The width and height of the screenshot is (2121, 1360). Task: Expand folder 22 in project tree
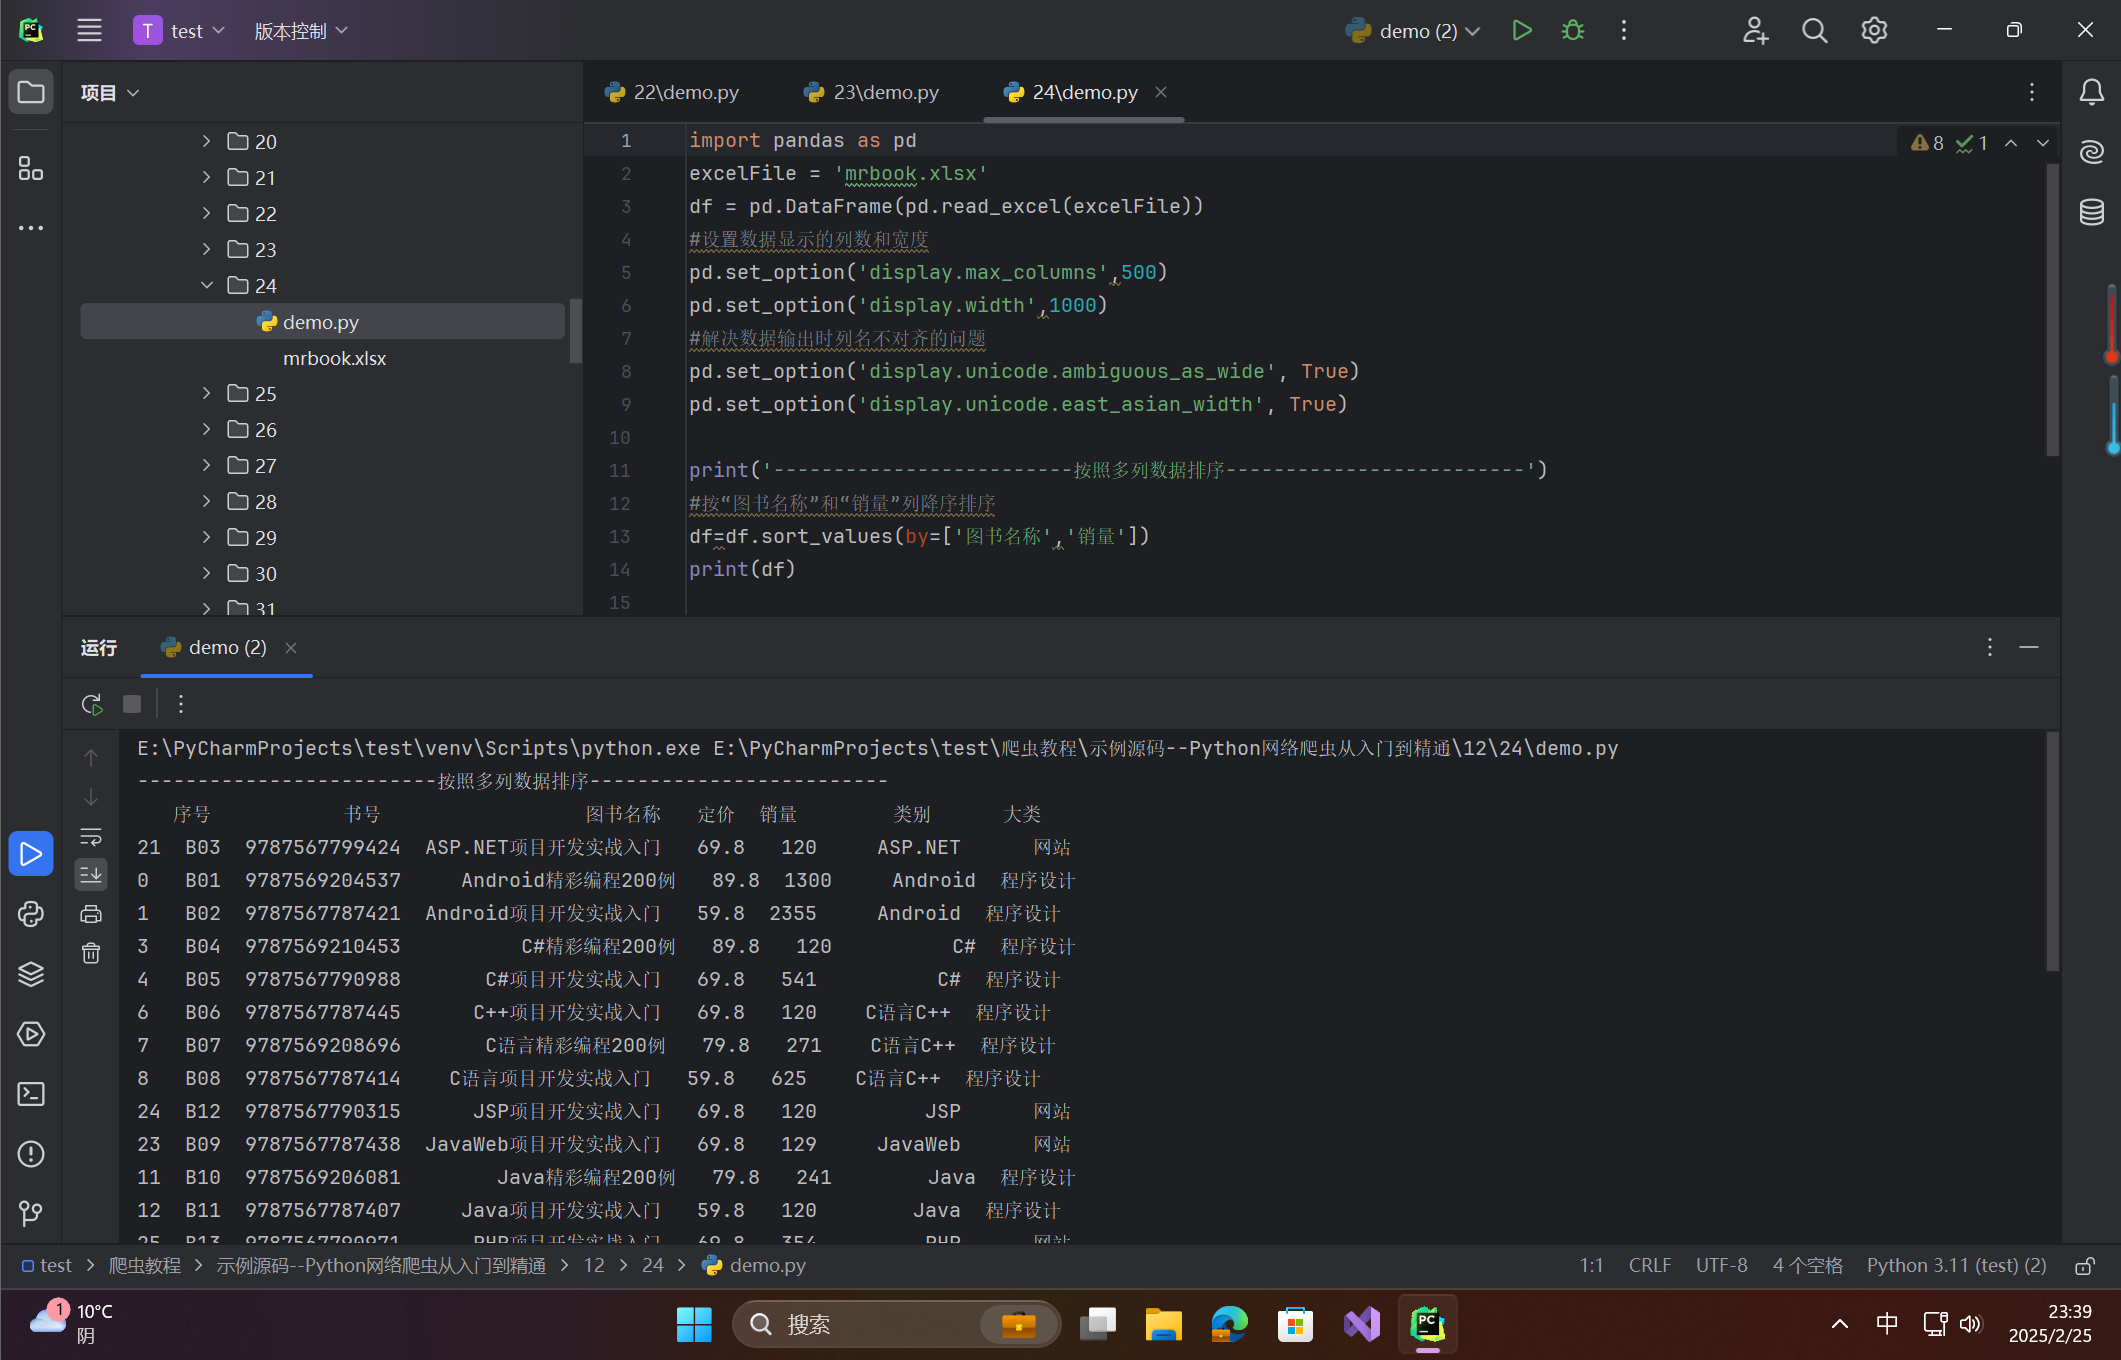pos(206,213)
